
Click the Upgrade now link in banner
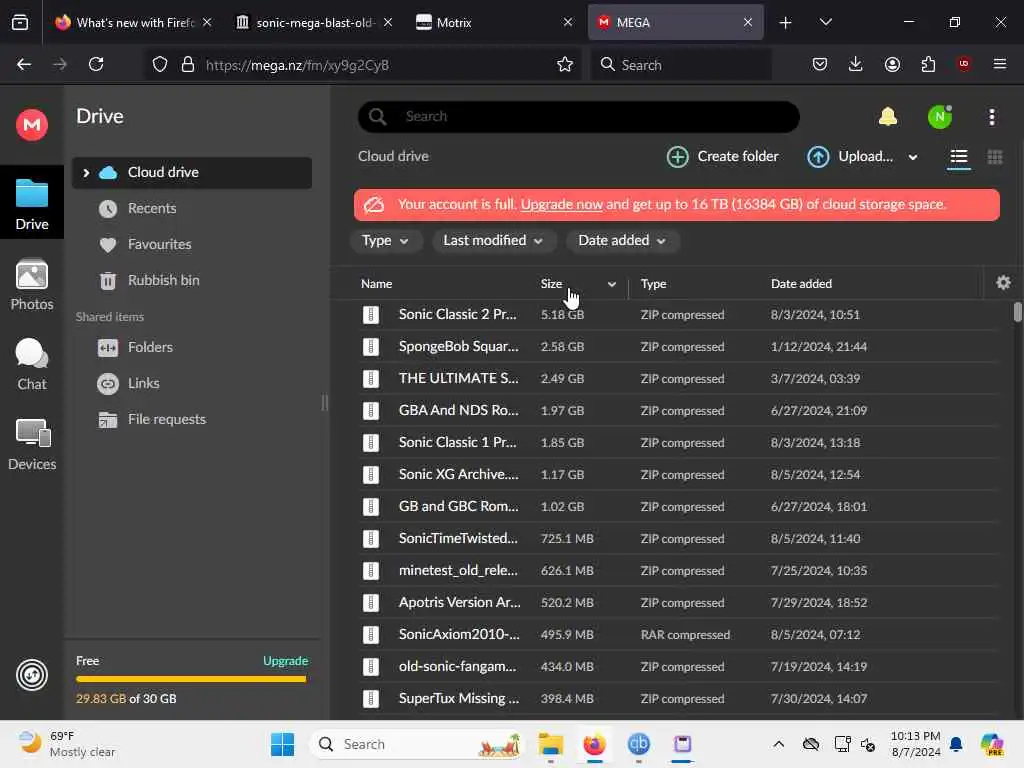click(x=561, y=204)
